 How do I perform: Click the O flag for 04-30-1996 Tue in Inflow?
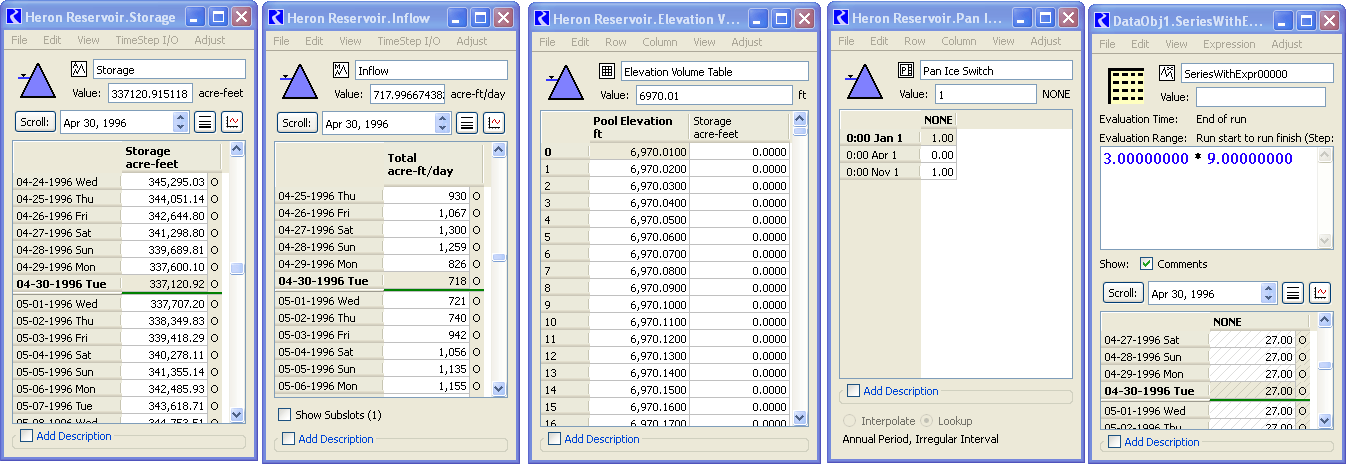pos(476,281)
